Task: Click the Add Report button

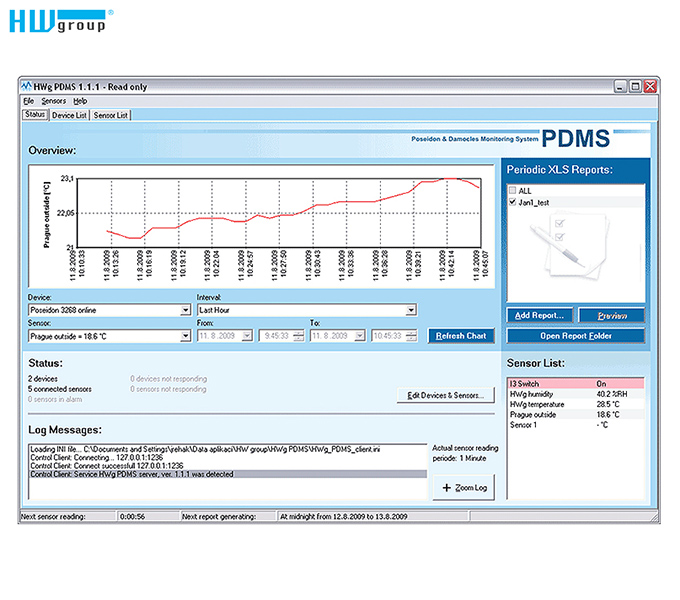Action: tap(539, 316)
